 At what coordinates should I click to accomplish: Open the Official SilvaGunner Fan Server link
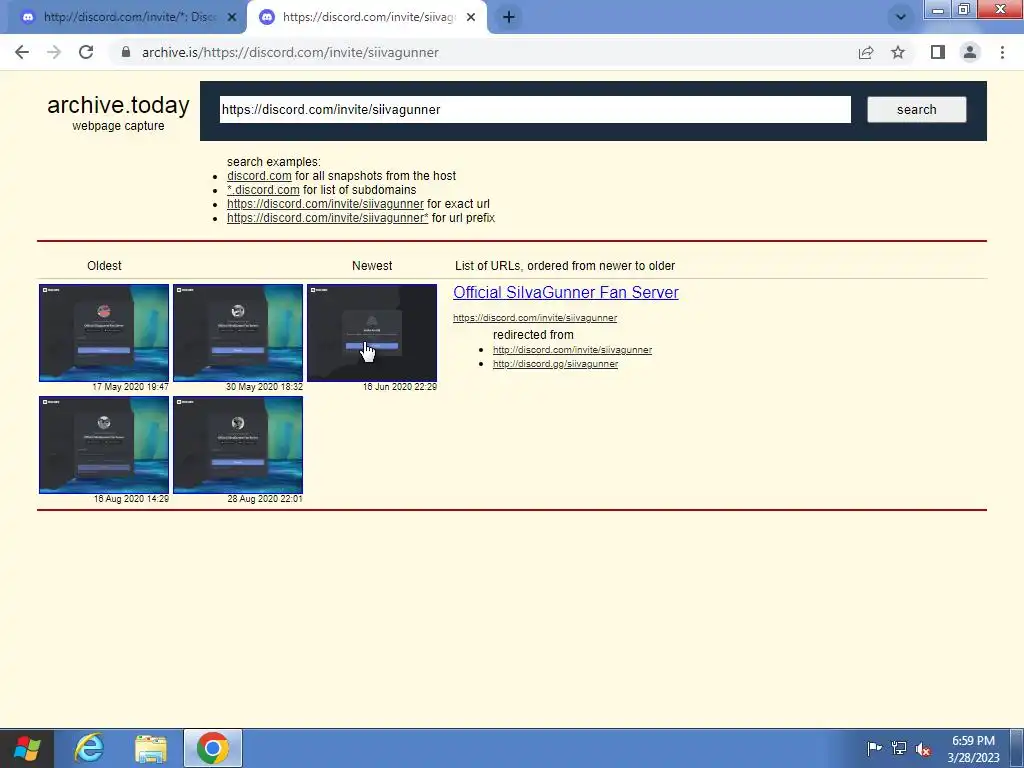point(566,293)
